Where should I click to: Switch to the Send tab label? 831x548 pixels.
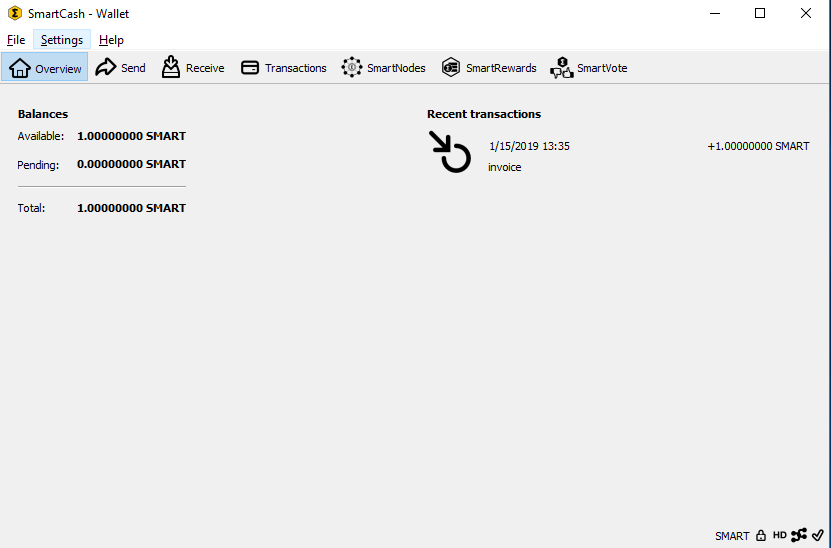[x=133, y=68]
